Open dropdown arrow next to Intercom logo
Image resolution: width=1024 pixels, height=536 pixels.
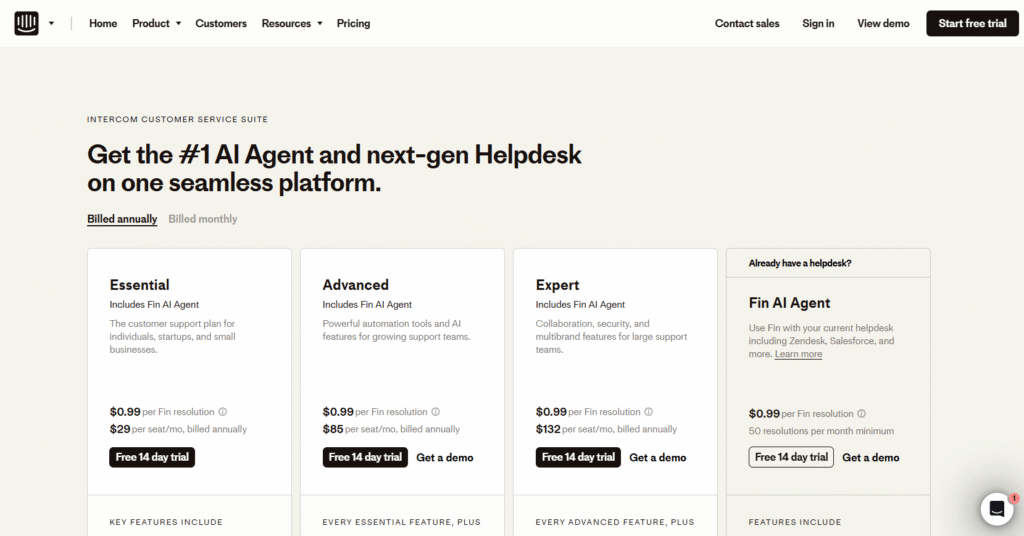(x=51, y=23)
